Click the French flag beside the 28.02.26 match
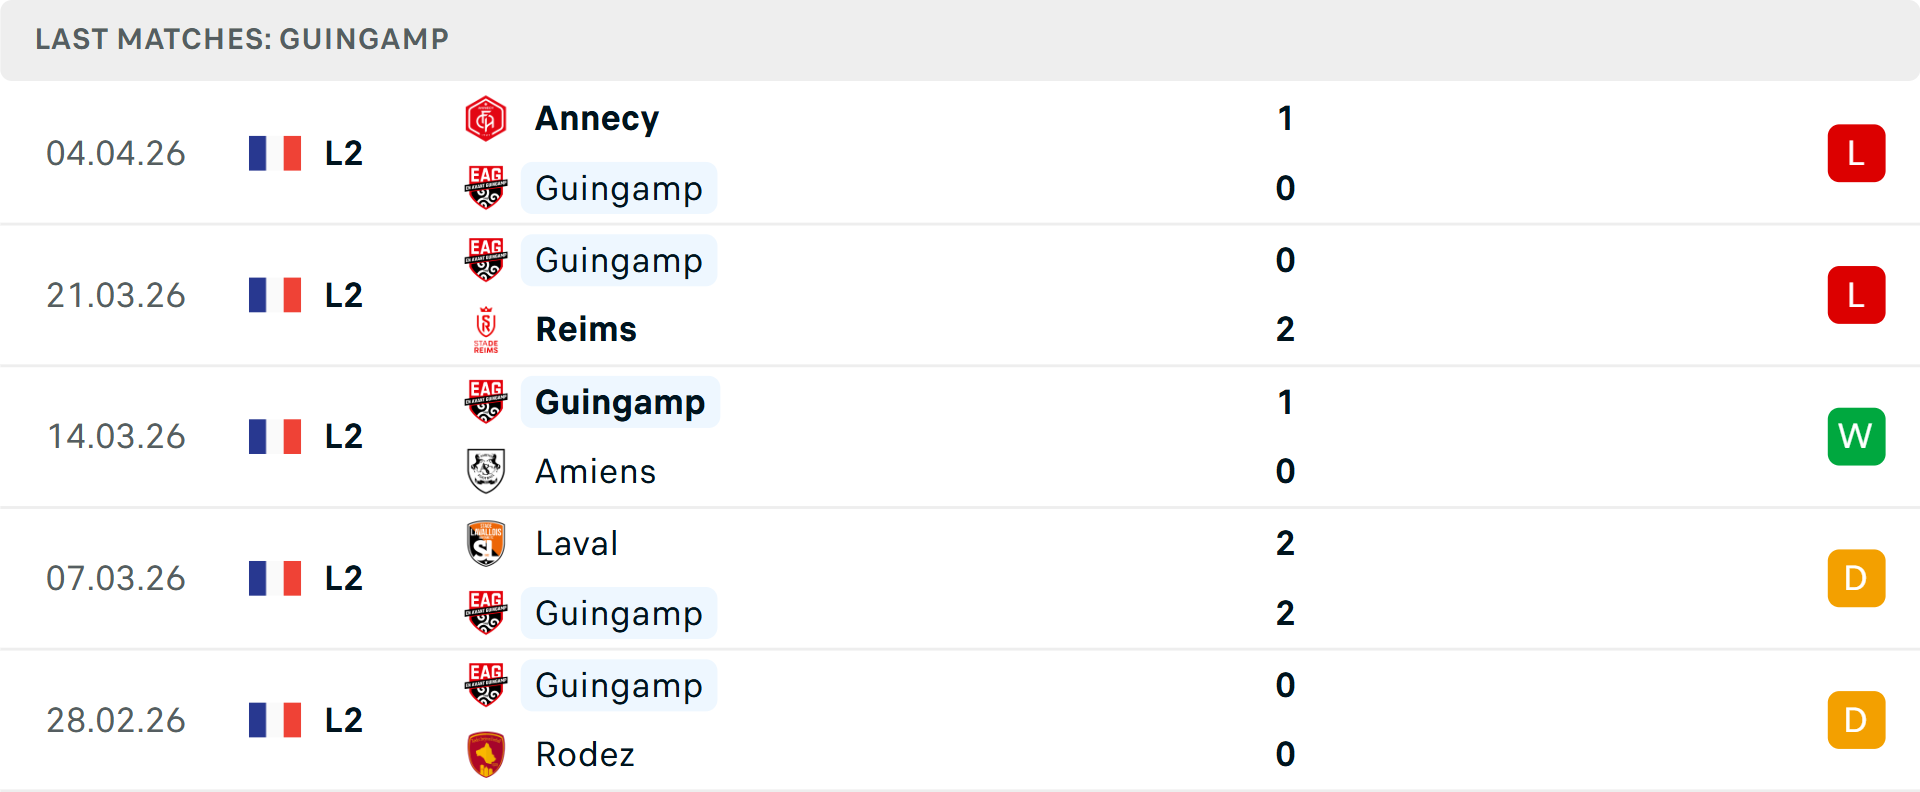Image resolution: width=1920 pixels, height=792 pixels. click(275, 719)
